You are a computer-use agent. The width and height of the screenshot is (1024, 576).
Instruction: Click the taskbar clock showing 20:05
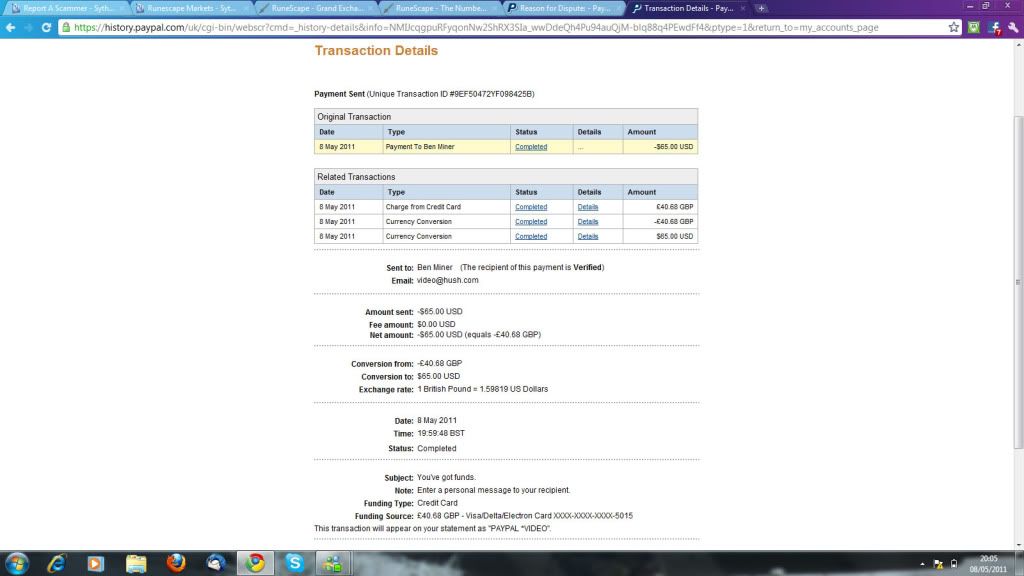click(988, 564)
